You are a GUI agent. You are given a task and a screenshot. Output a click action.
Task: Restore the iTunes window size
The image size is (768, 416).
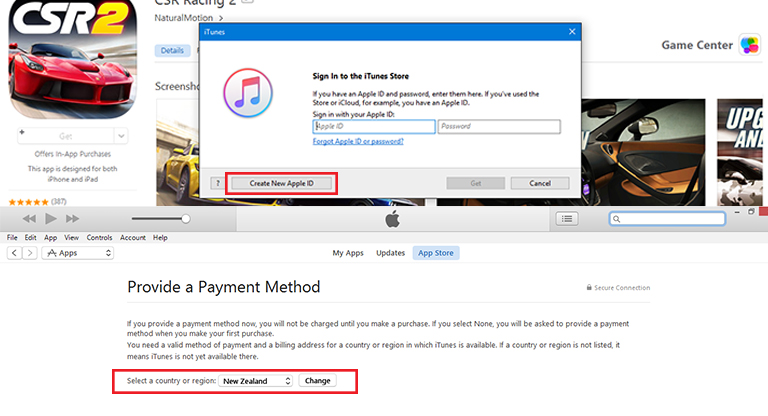tap(751, 212)
